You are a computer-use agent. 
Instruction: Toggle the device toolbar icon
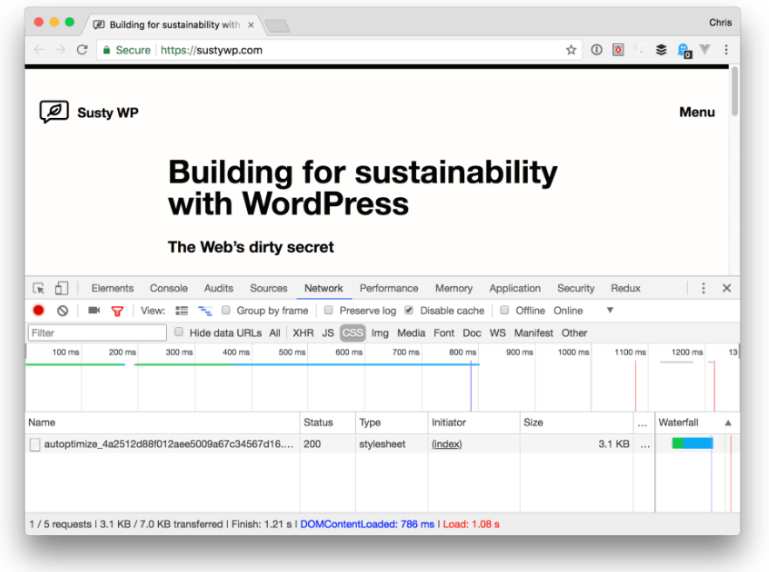(61, 288)
